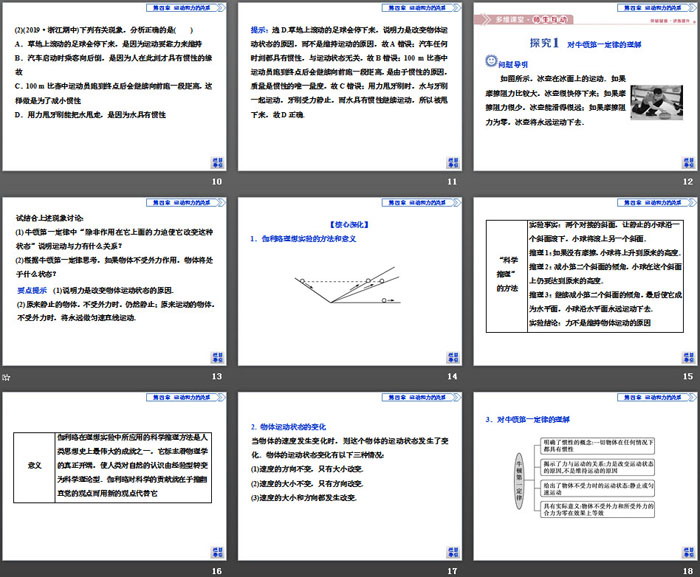Click the 栏目导引 icon on slide 17
This screenshot has width=700, height=577.
(453, 552)
